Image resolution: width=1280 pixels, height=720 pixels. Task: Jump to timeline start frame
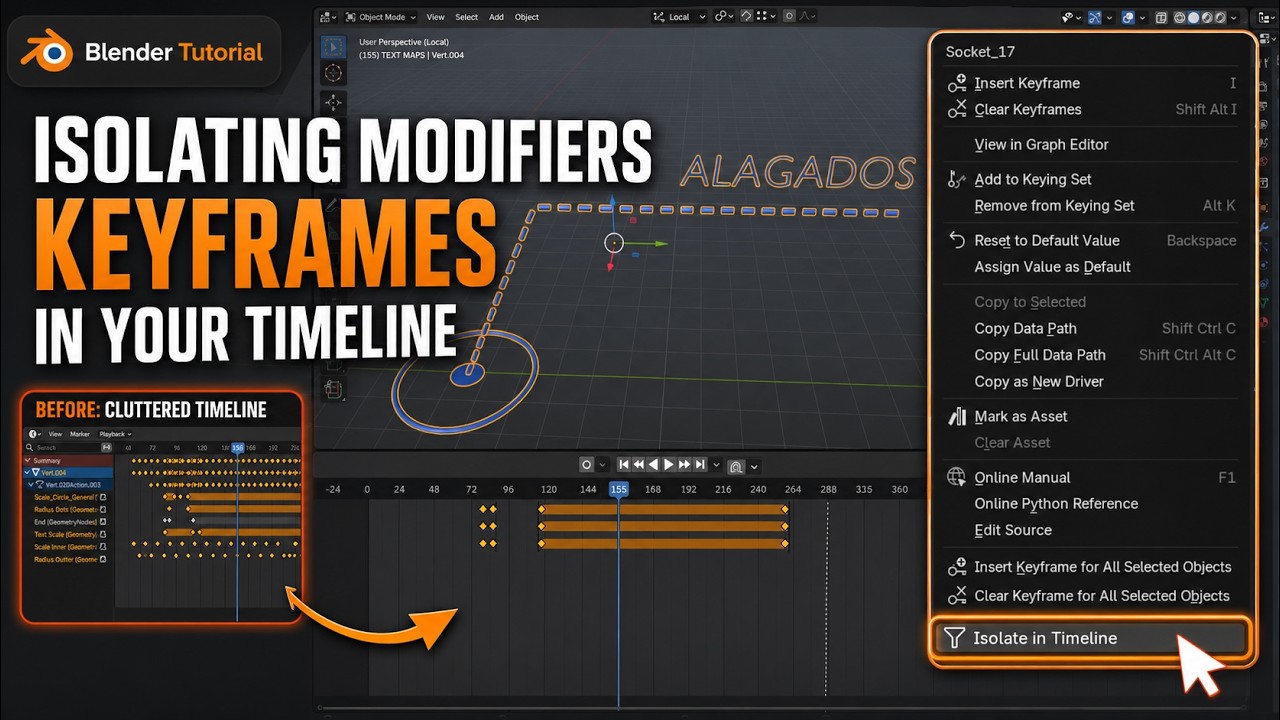click(x=624, y=464)
